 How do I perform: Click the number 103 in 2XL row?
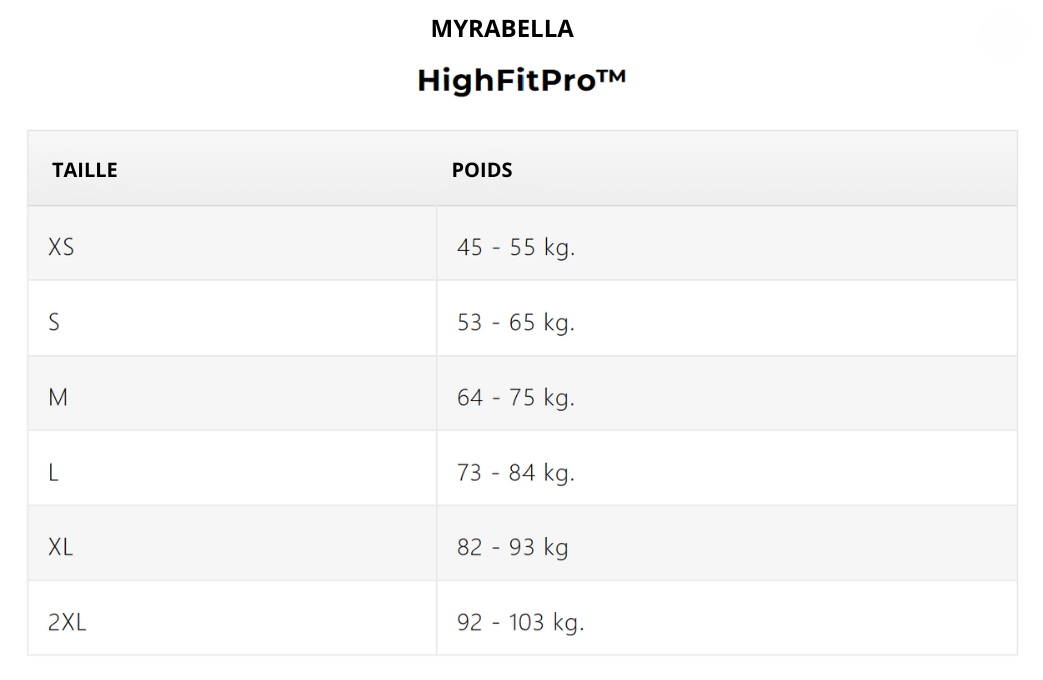pyautogui.click(x=527, y=622)
